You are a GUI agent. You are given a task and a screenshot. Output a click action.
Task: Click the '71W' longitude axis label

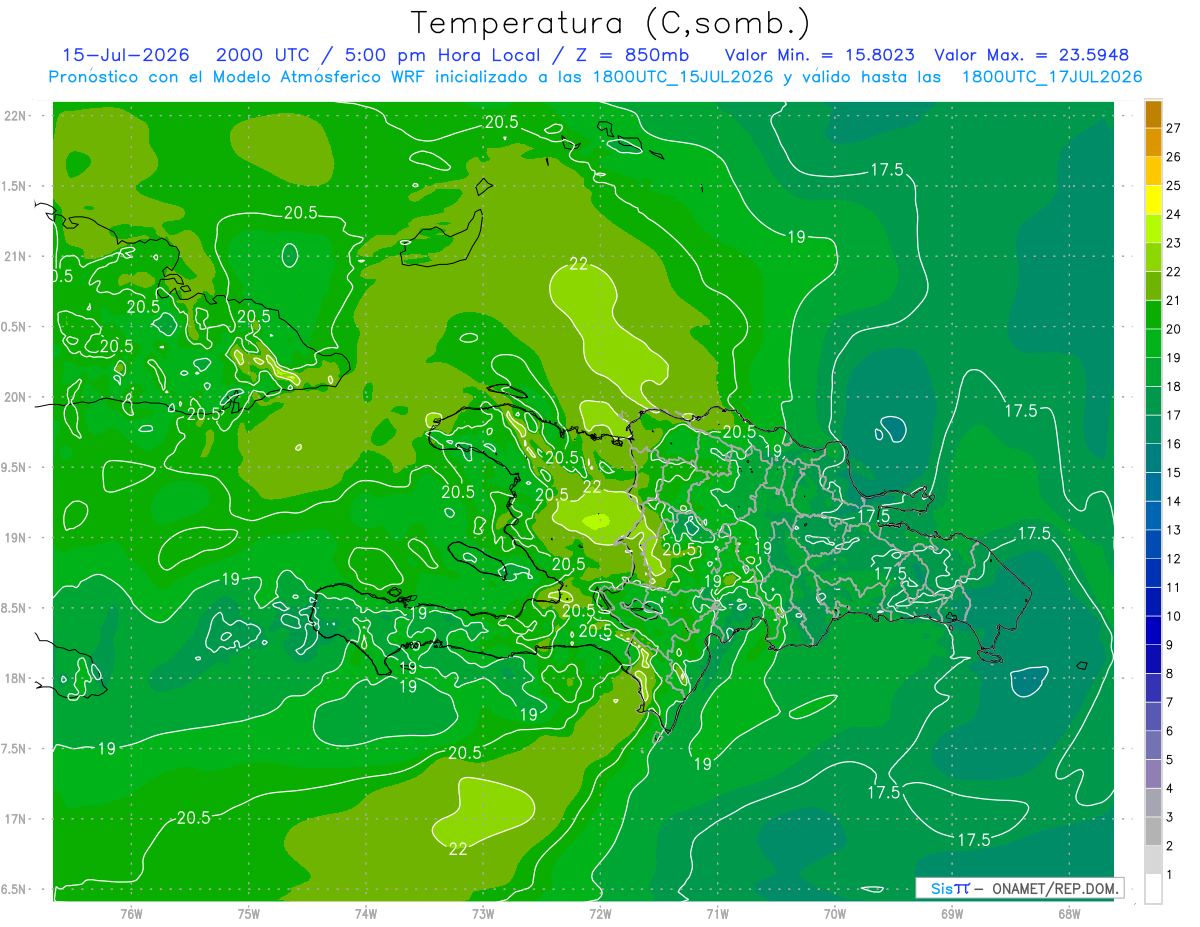coord(717,914)
